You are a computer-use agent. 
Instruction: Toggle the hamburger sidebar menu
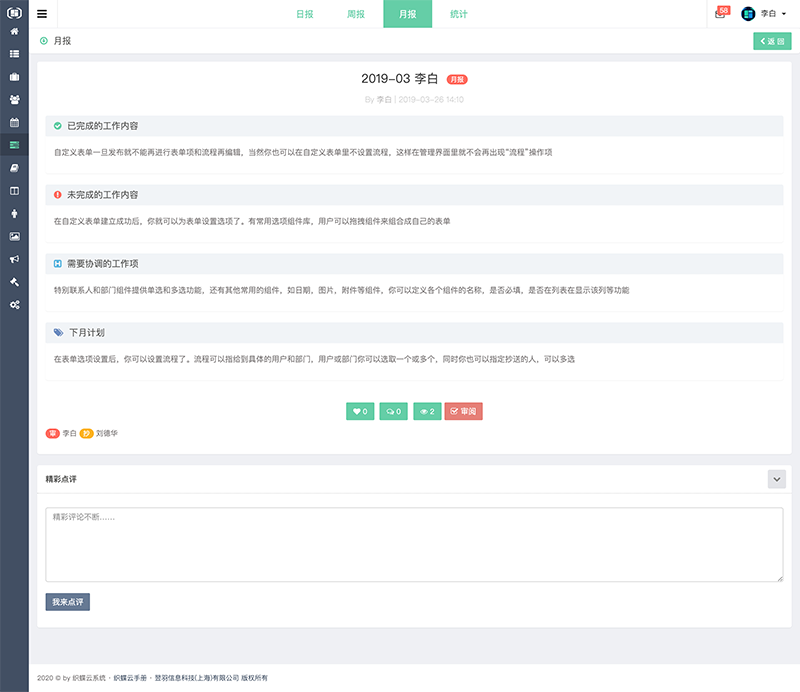pos(42,14)
